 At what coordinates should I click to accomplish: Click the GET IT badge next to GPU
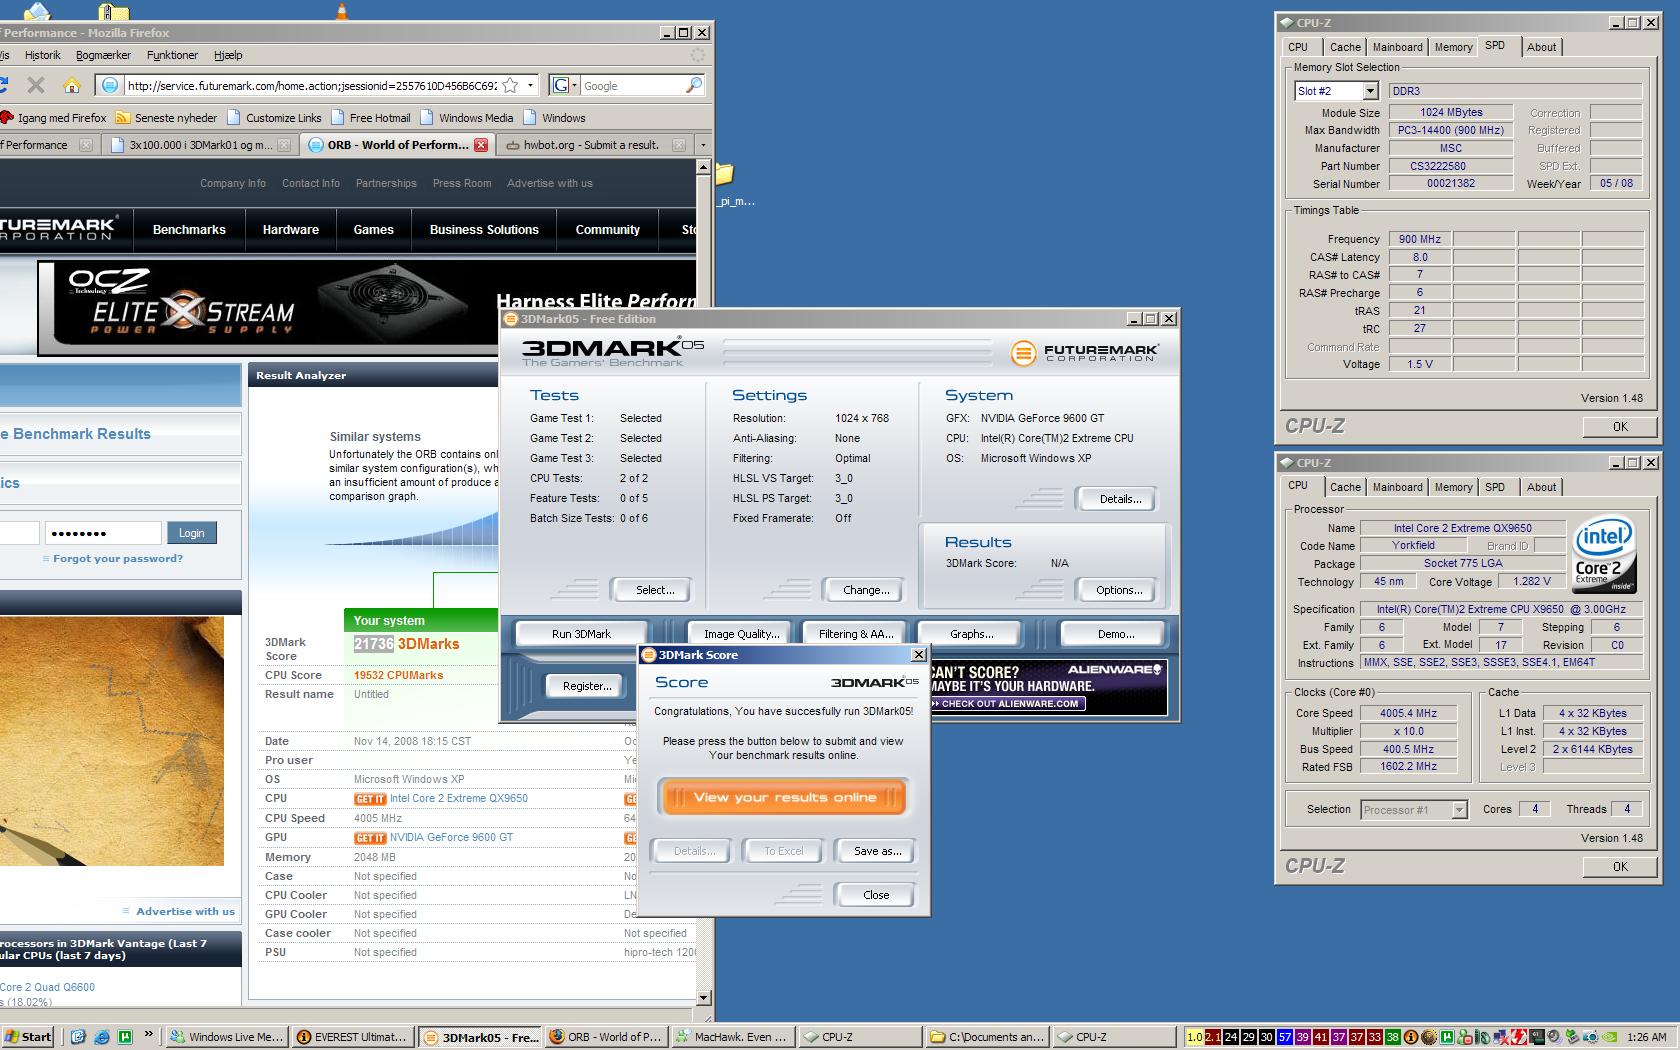[x=370, y=838]
